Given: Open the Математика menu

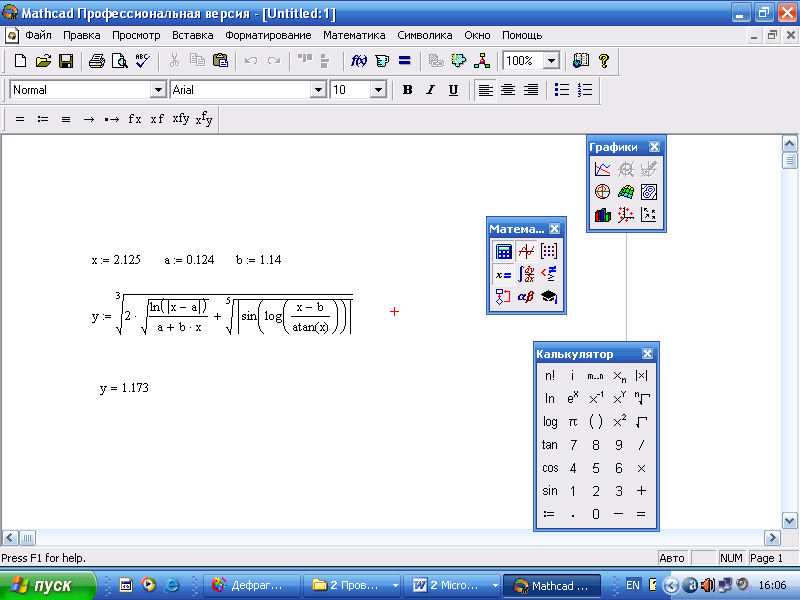Looking at the screenshot, I should tap(354, 35).
